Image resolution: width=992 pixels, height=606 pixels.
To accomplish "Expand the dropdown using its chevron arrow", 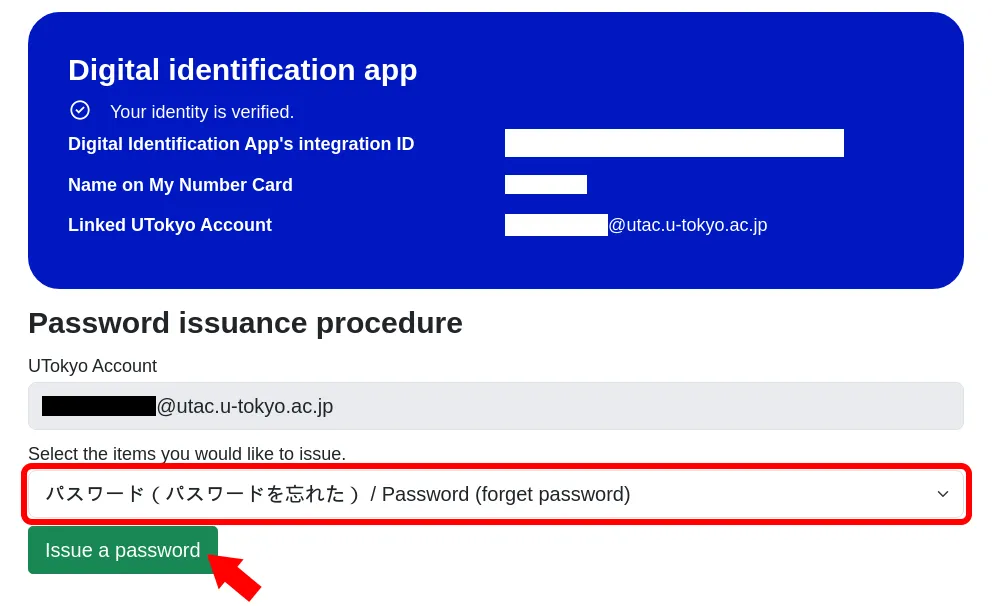I will click(x=942, y=494).
